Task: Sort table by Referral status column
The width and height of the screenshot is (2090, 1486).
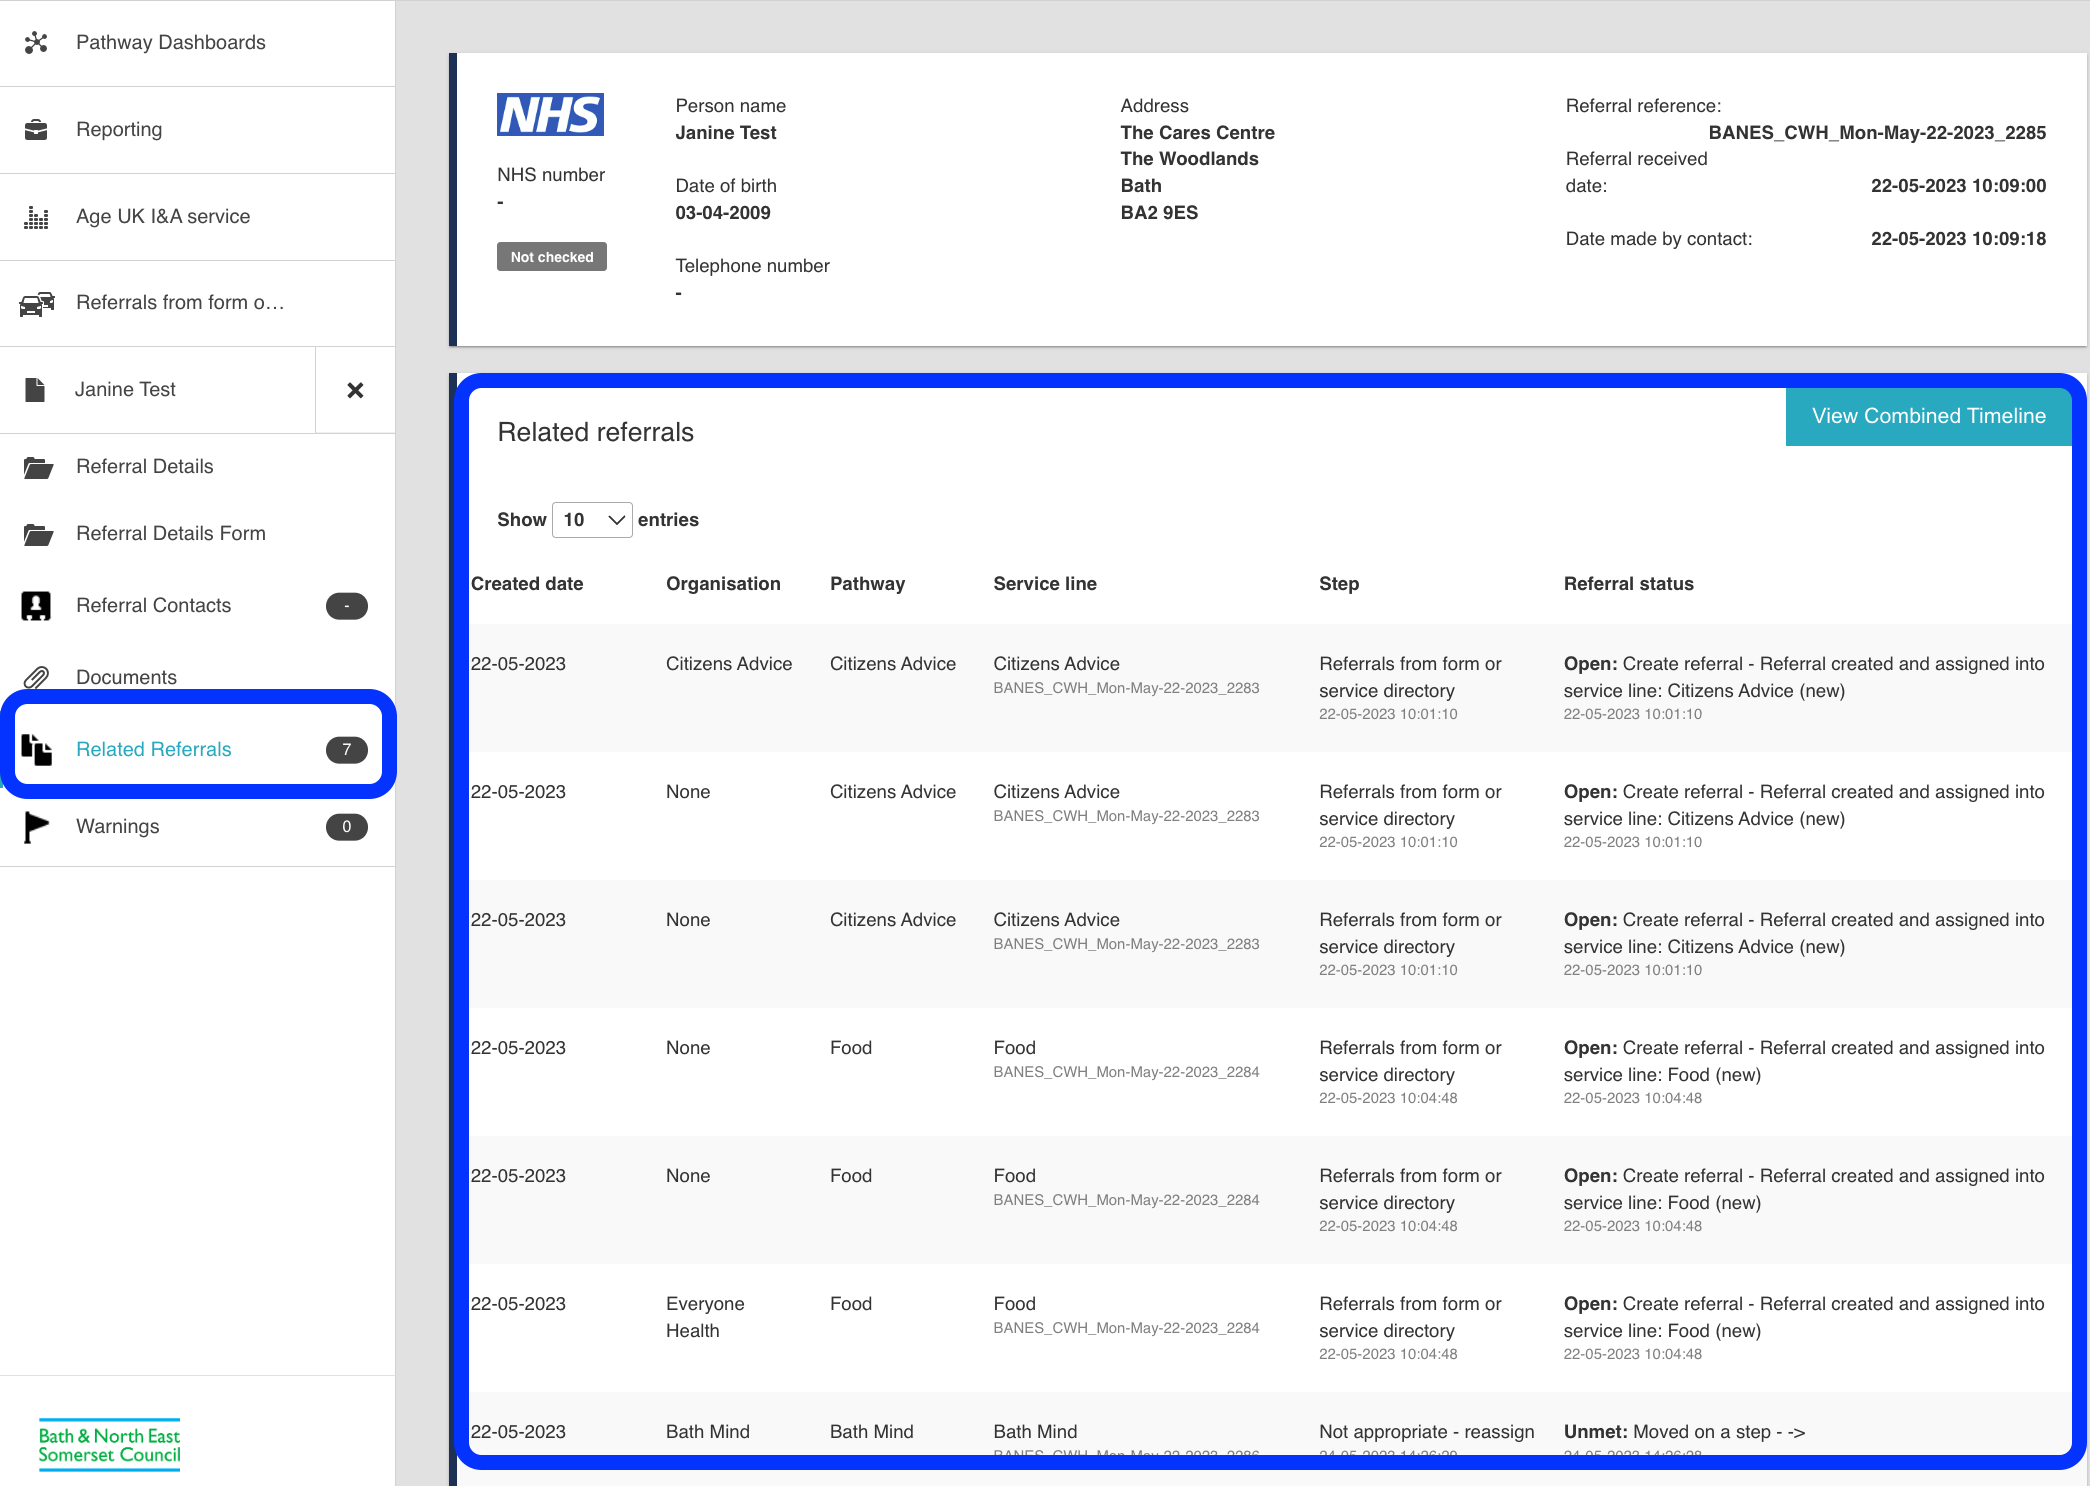Action: pyautogui.click(x=1628, y=584)
